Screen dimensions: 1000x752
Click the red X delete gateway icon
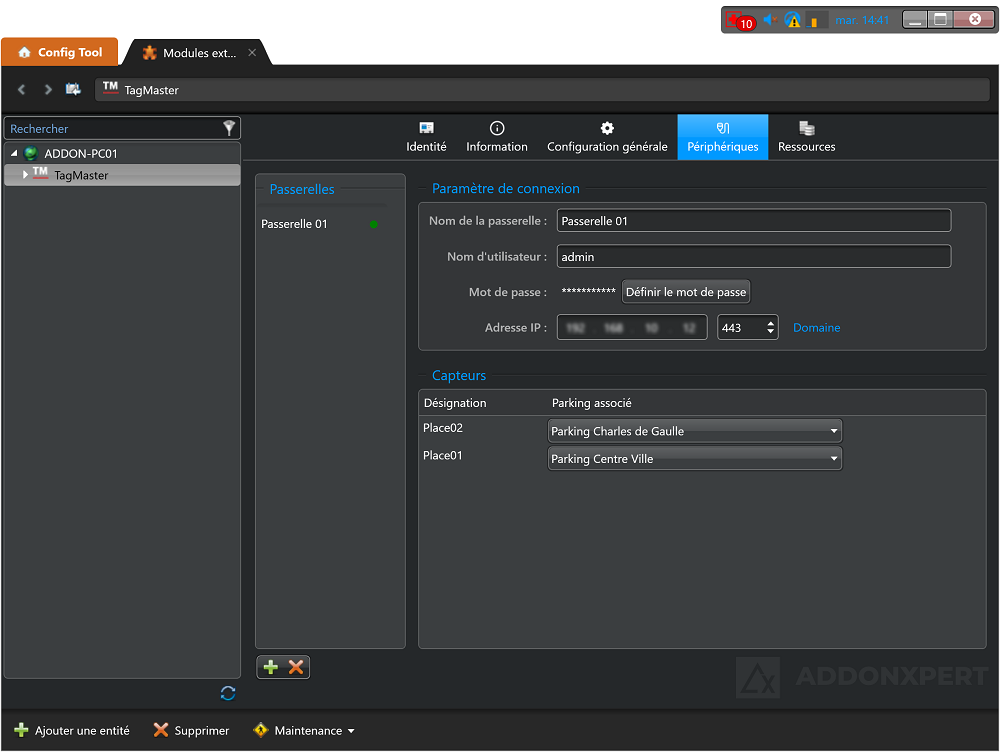click(296, 667)
